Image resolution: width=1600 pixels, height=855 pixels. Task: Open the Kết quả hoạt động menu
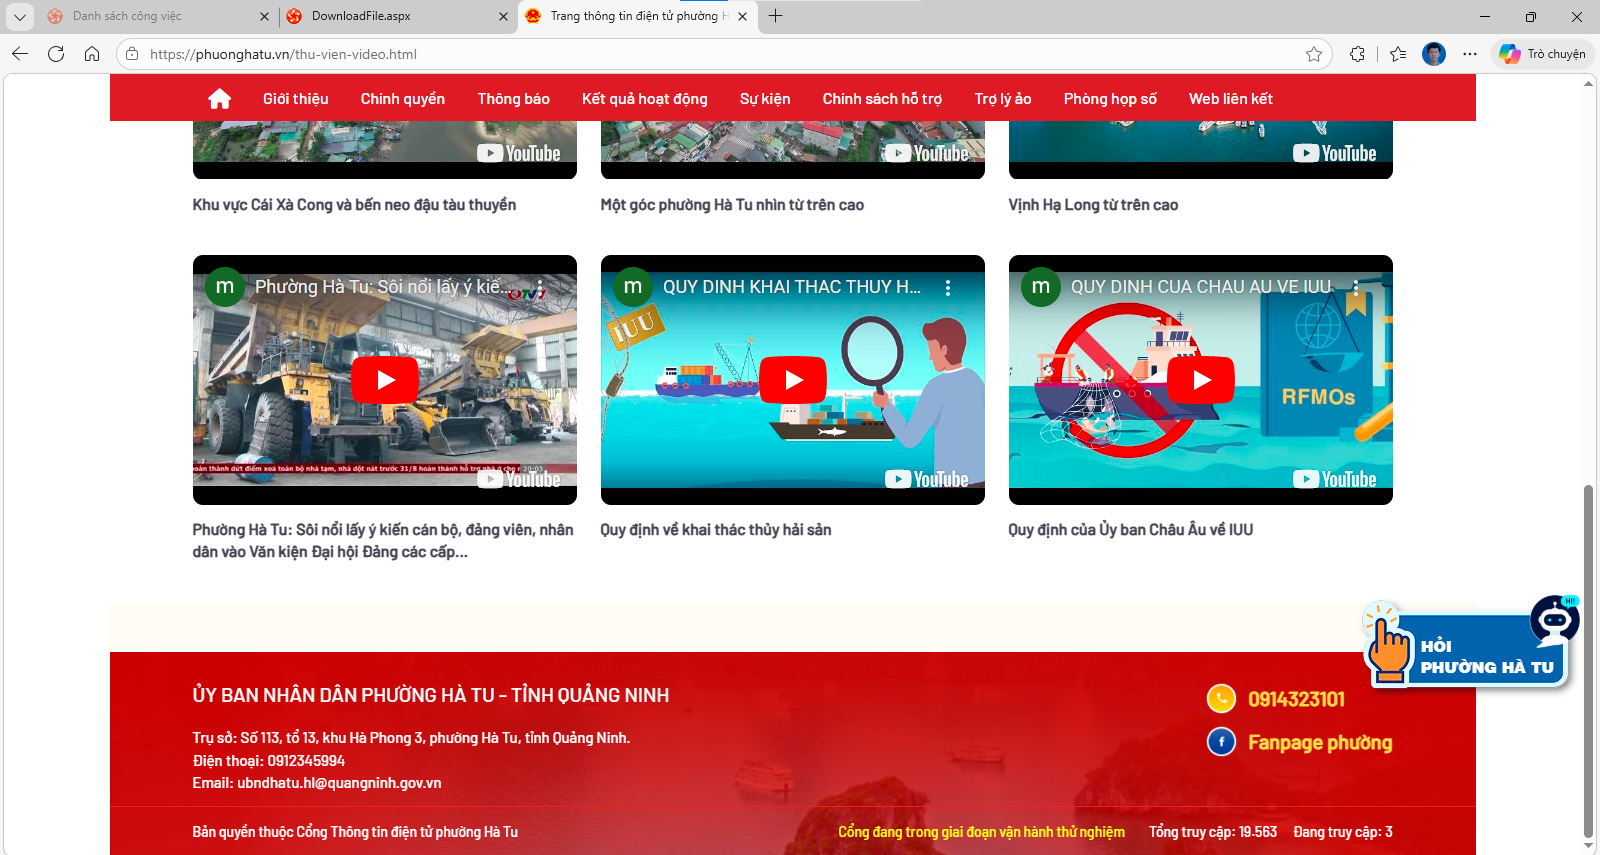coord(644,98)
